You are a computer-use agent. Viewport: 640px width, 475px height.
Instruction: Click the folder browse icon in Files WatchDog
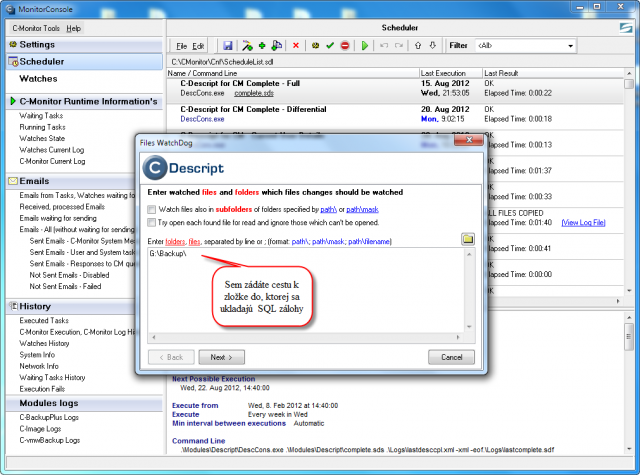(x=468, y=239)
